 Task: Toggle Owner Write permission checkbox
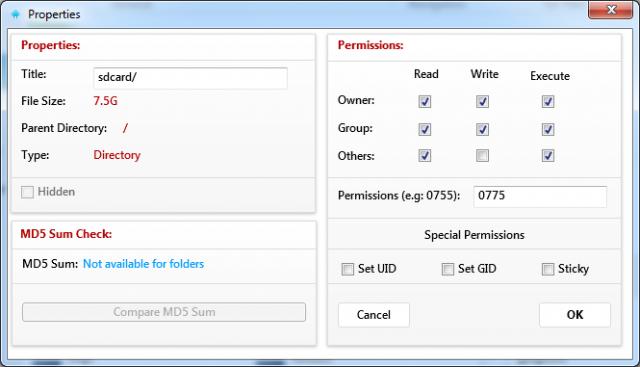[x=482, y=101]
